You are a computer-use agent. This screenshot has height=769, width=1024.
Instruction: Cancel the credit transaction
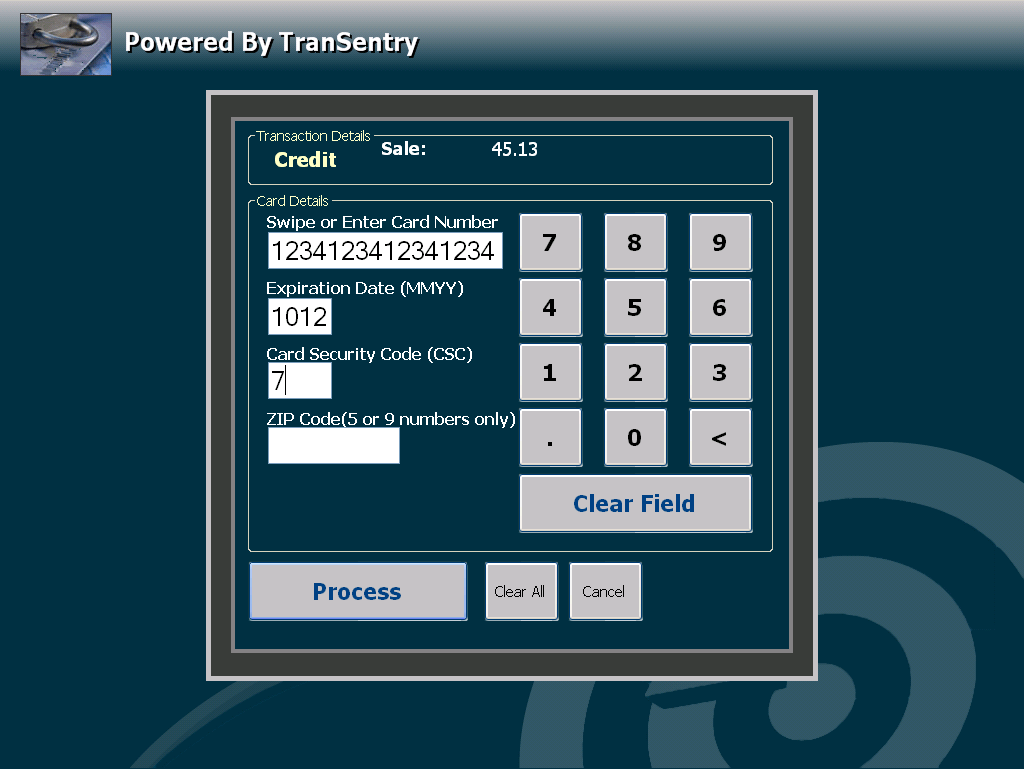(x=605, y=591)
